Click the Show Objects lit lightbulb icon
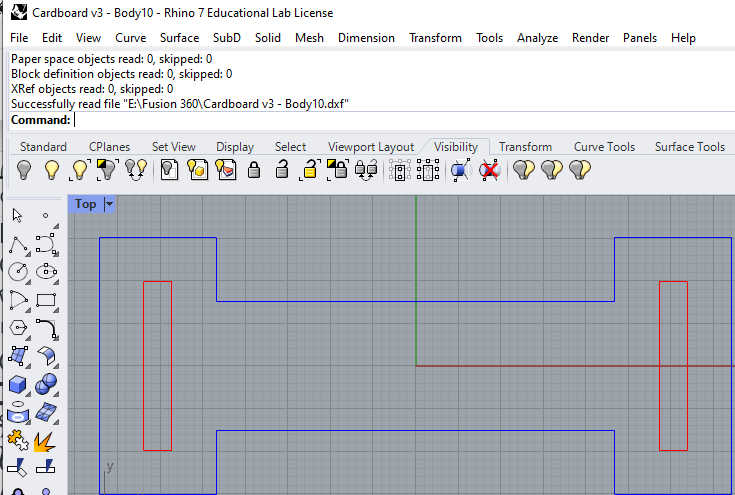The image size is (735, 495). pyautogui.click(x=51, y=170)
